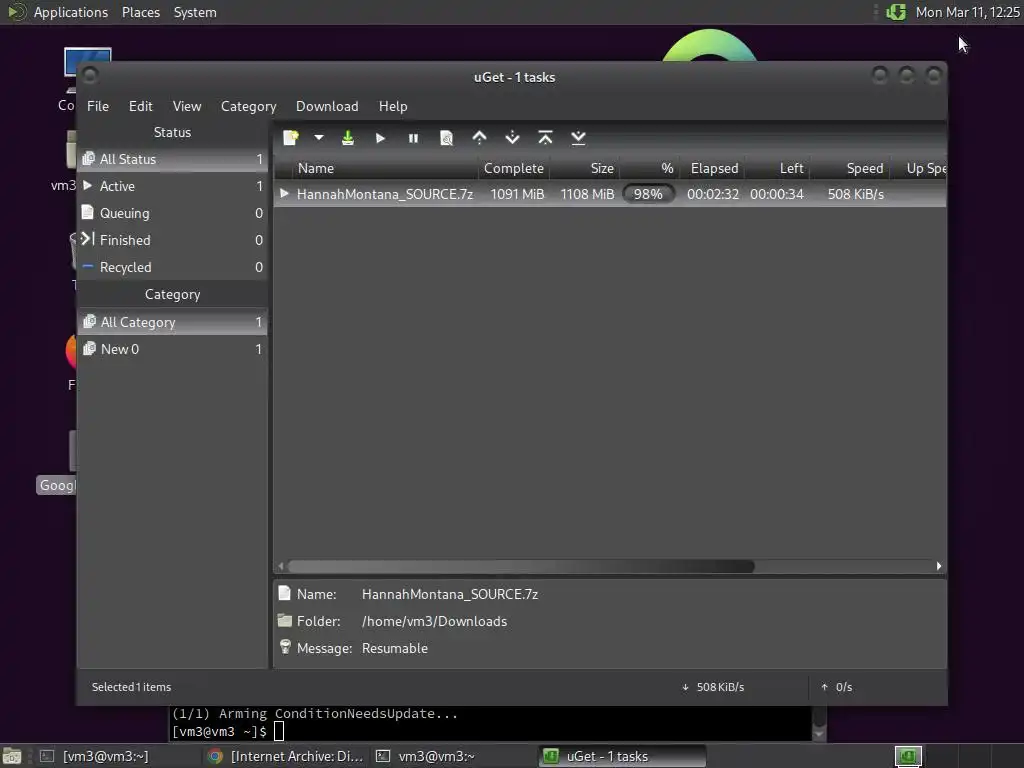
Task: Move download up with the up-arrow icon
Action: pyautogui.click(x=479, y=138)
